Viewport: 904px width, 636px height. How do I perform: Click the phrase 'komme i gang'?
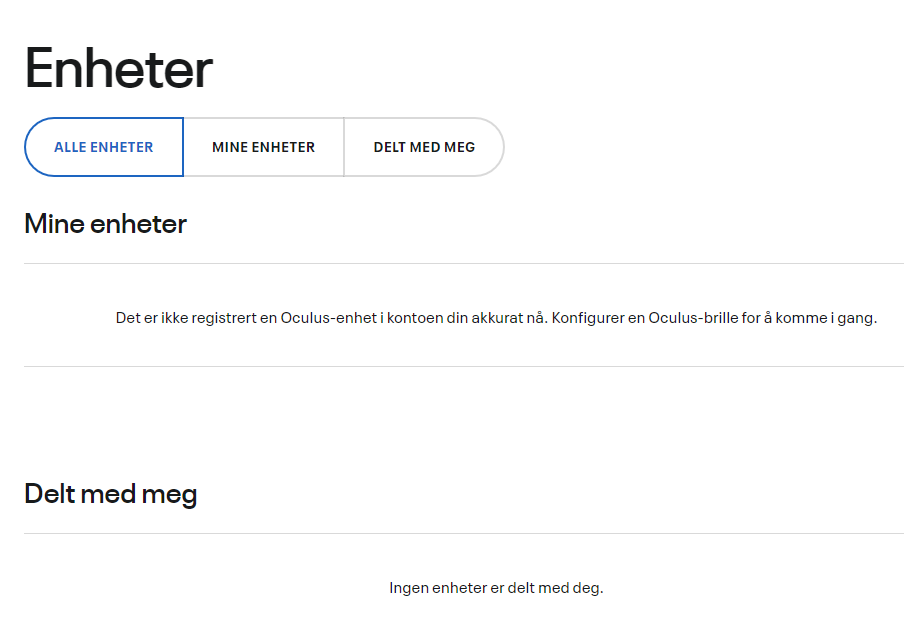[x=824, y=318]
